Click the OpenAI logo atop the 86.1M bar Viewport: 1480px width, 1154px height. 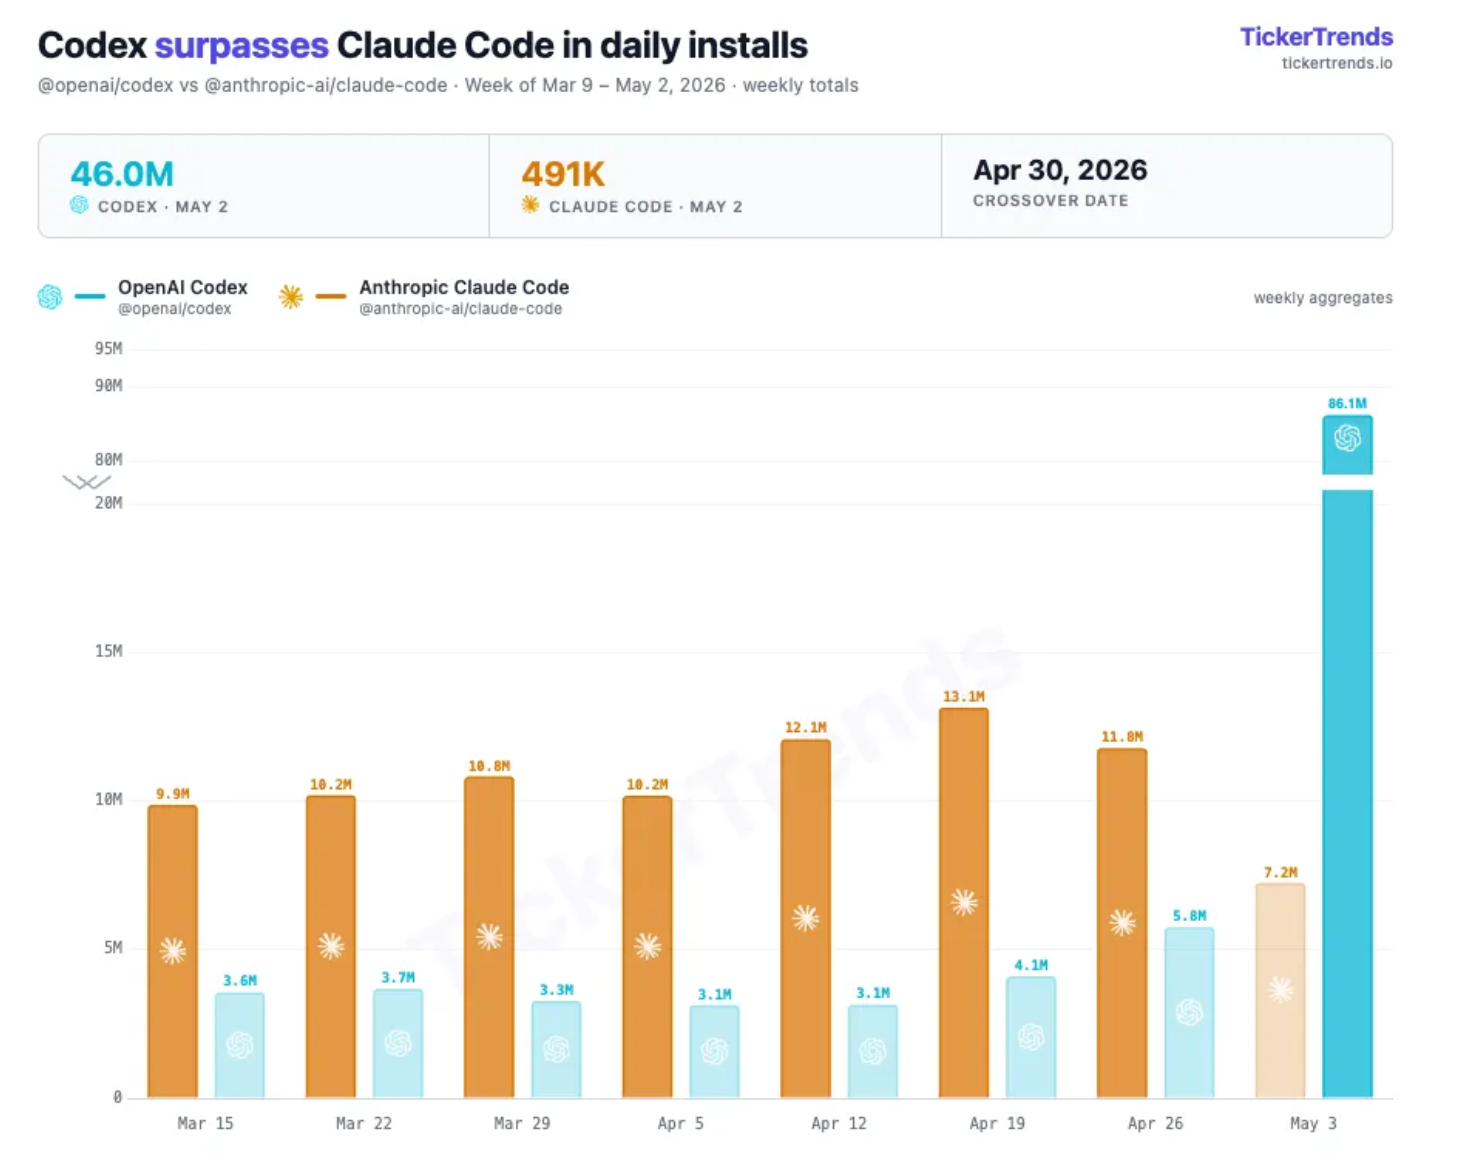[x=1347, y=438]
